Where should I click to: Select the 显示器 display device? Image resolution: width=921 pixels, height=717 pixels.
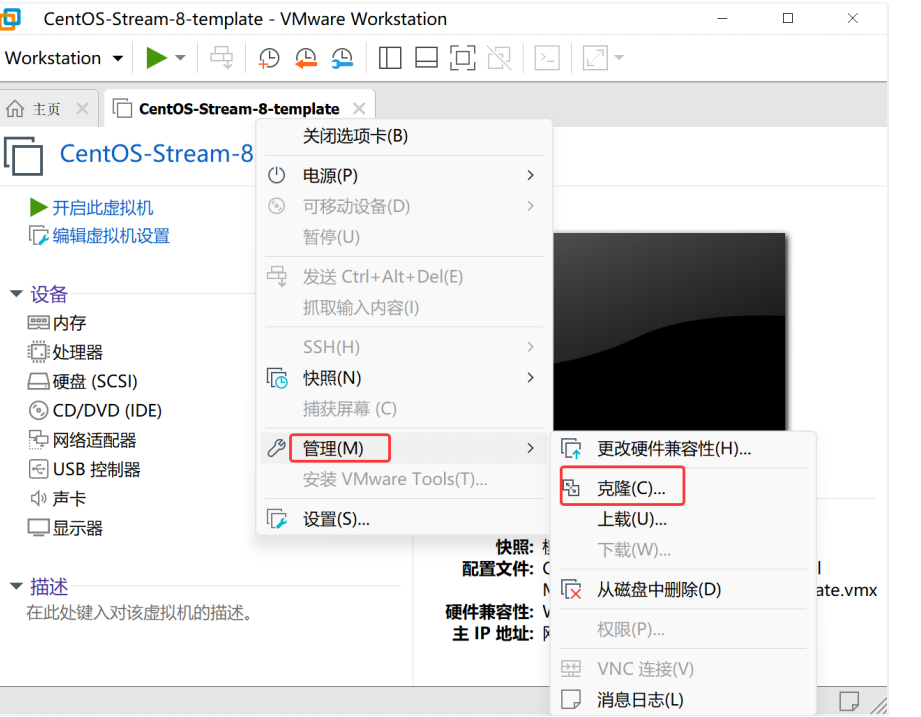pos(65,528)
